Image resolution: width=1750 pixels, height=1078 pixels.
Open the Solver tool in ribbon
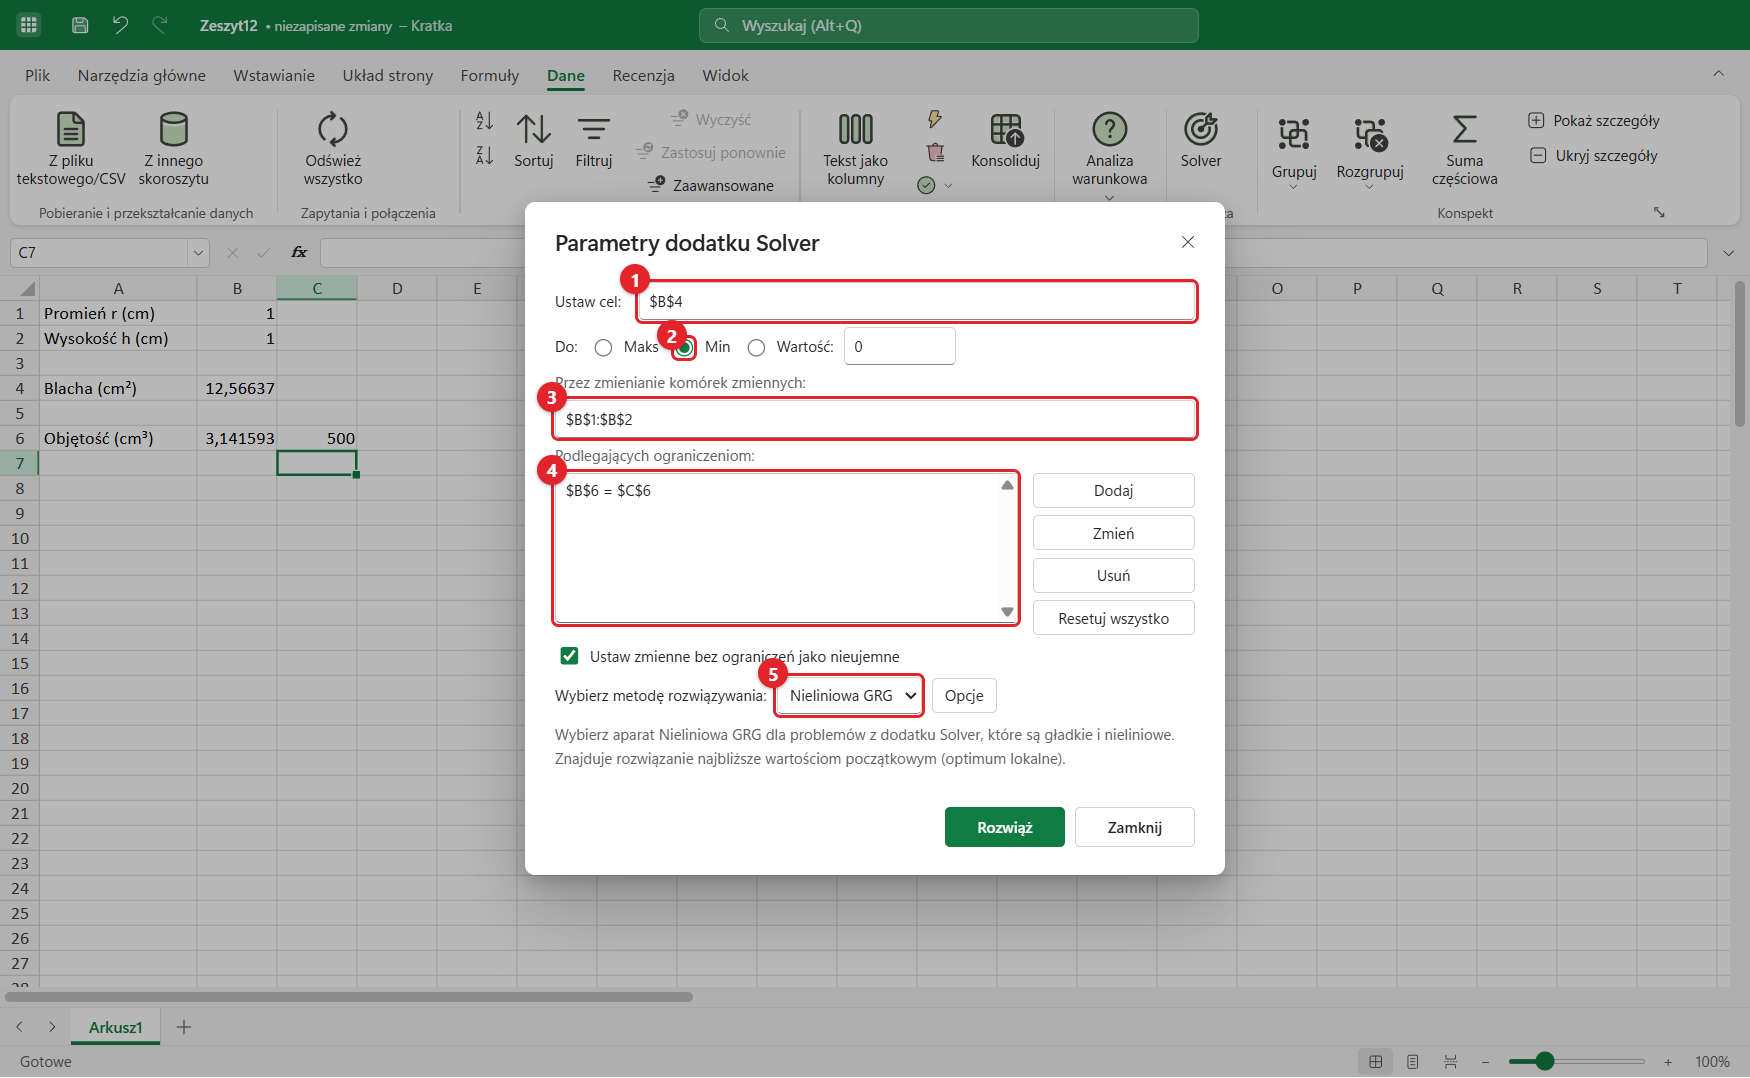[x=1201, y=141]
